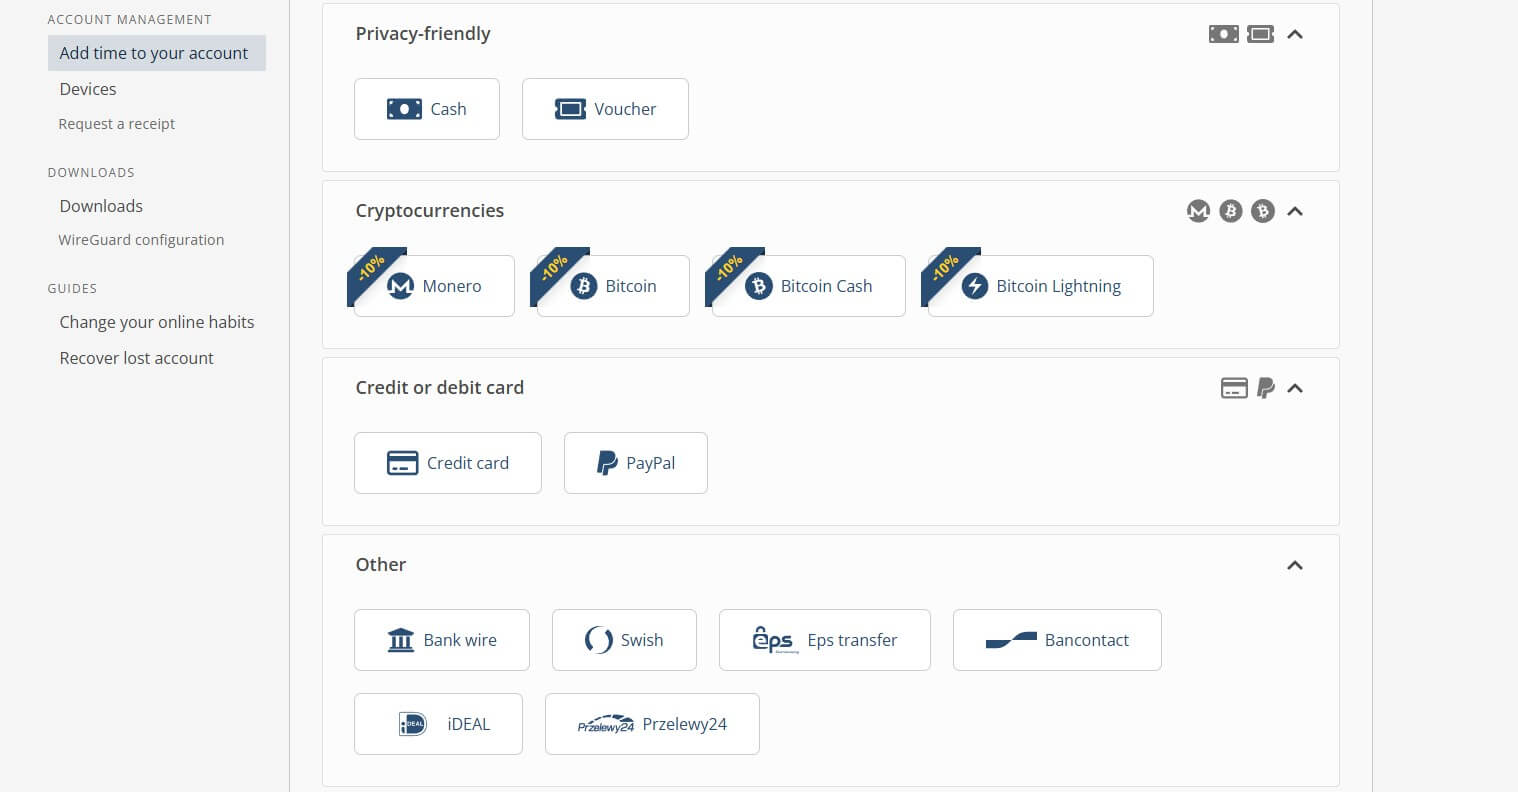This screenshot has width=1518, height=792.
Task: Select the Cash payment method icon
Action: tap(427, 108)
